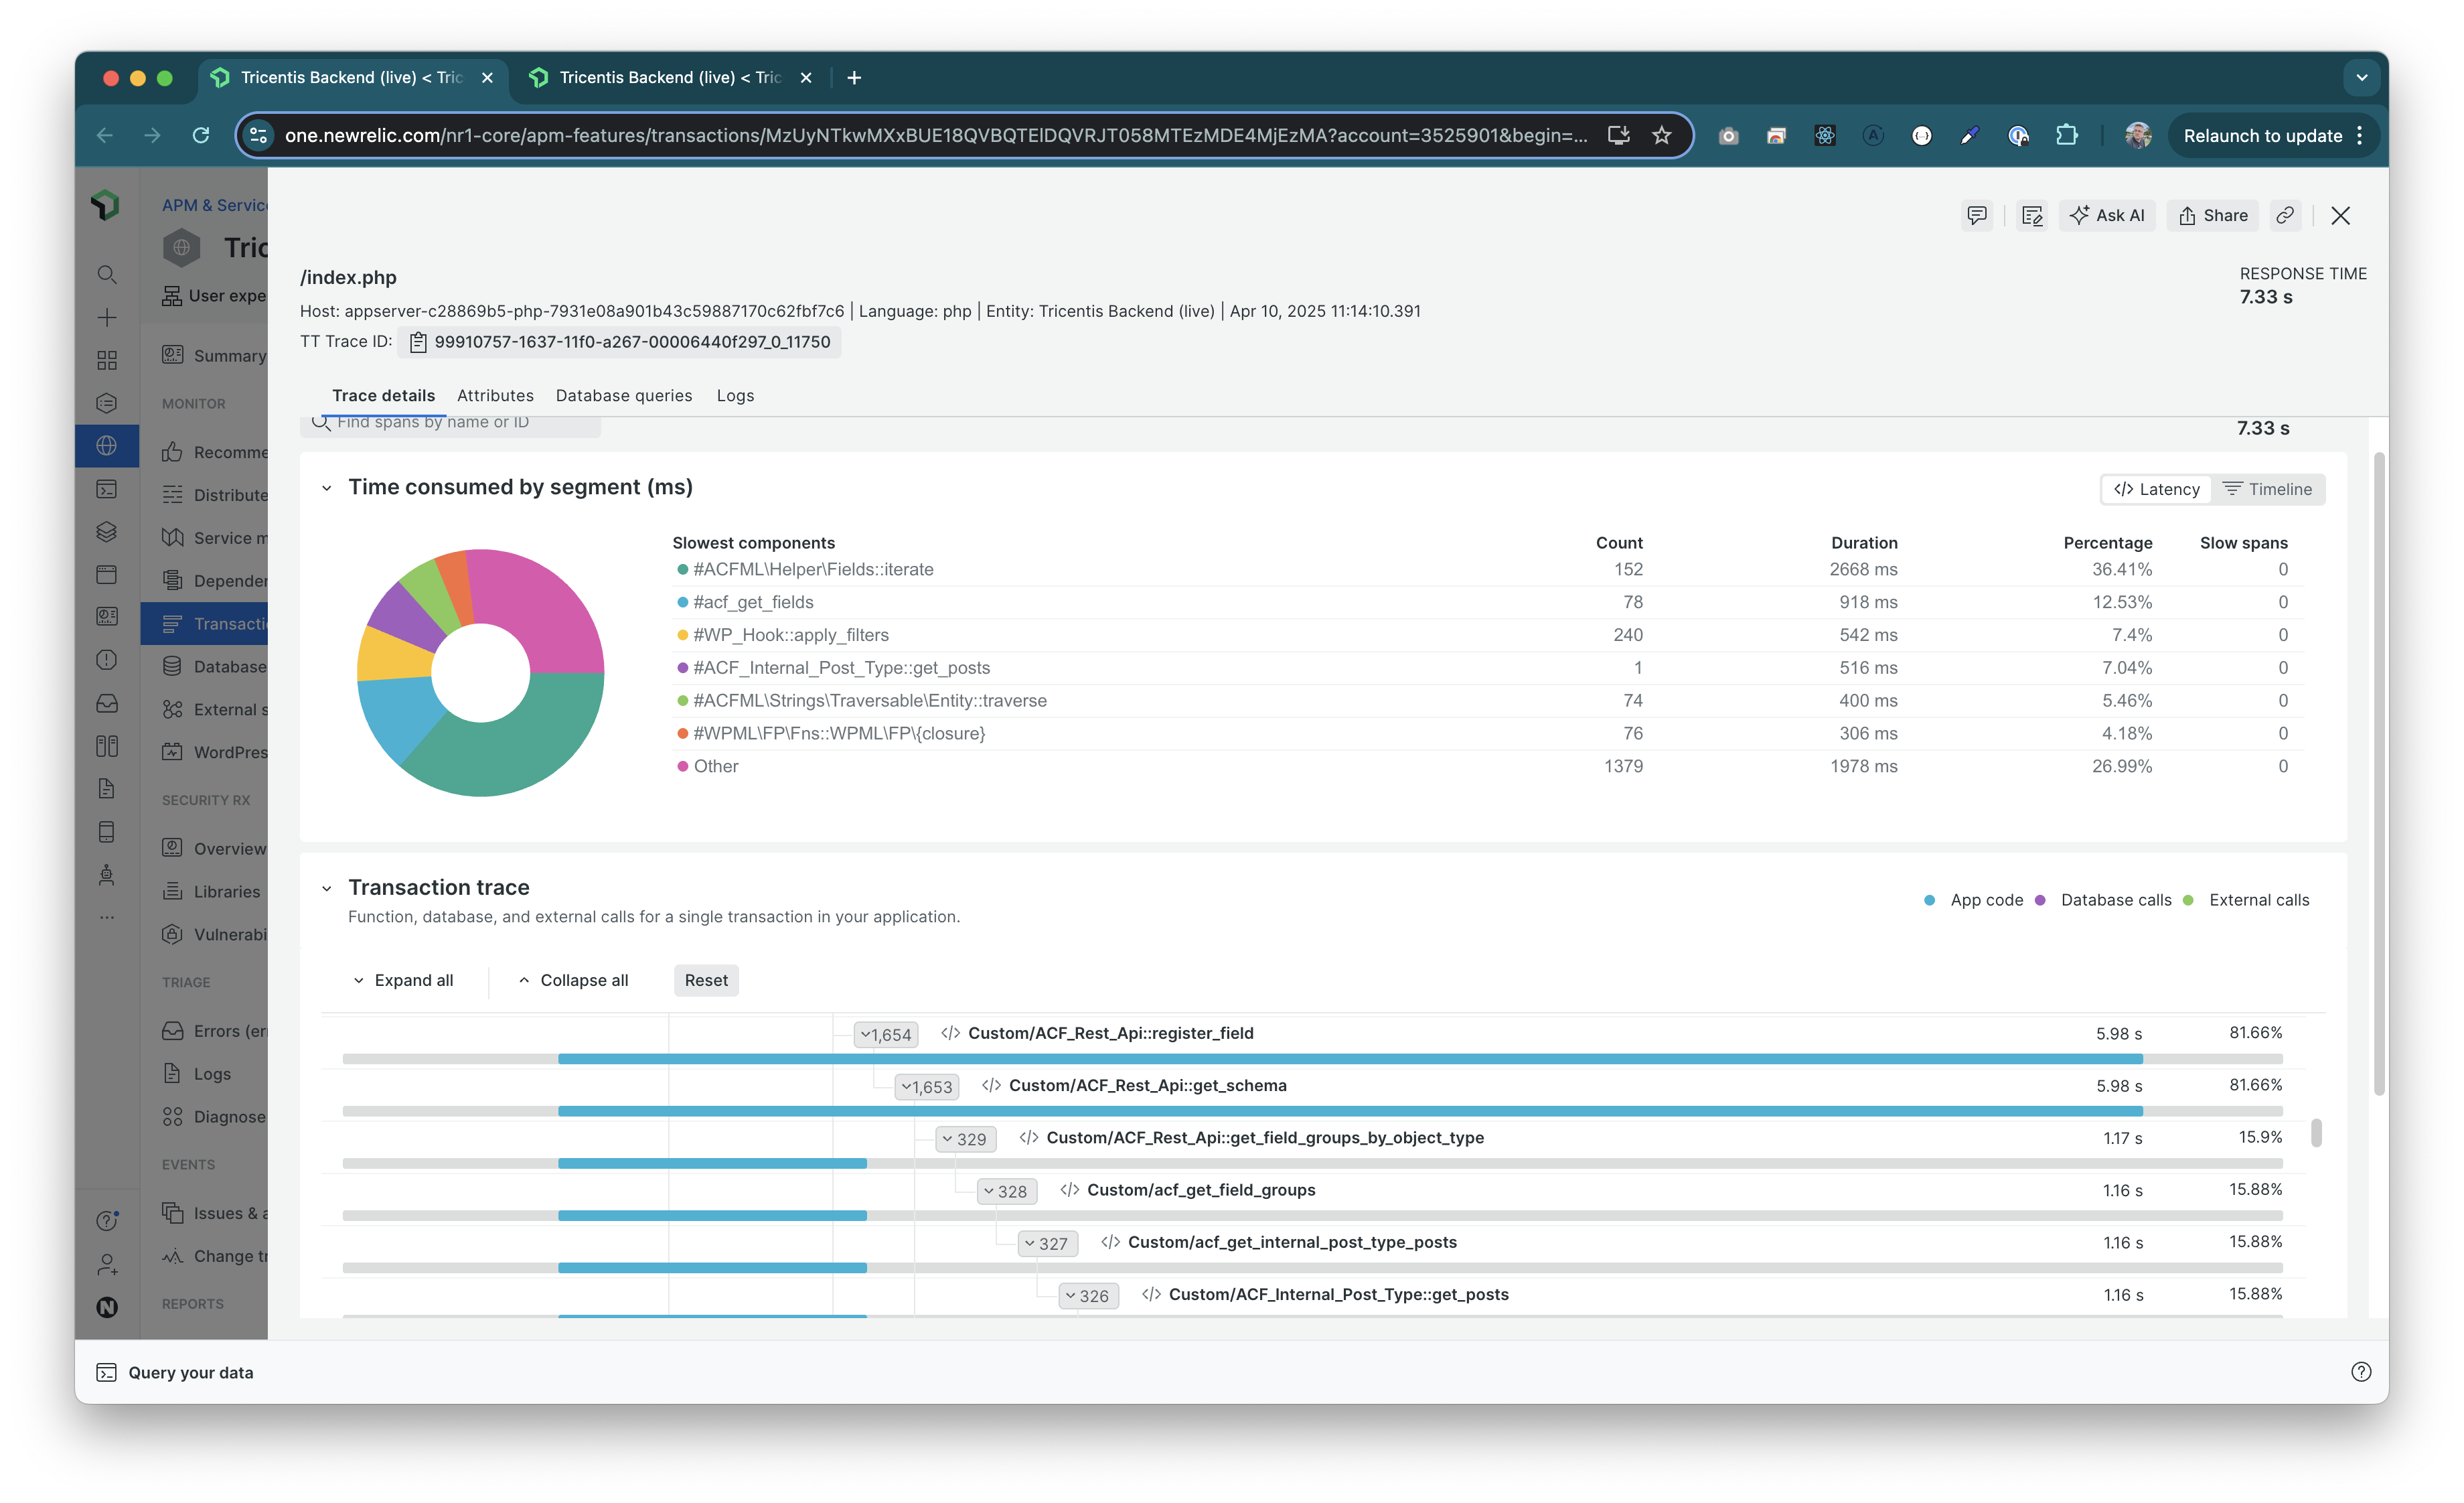Viewport: 2464px width, 1503px height.
Task: Click Expand all spans
Action: pyautogui.click(x=403, y=980)
